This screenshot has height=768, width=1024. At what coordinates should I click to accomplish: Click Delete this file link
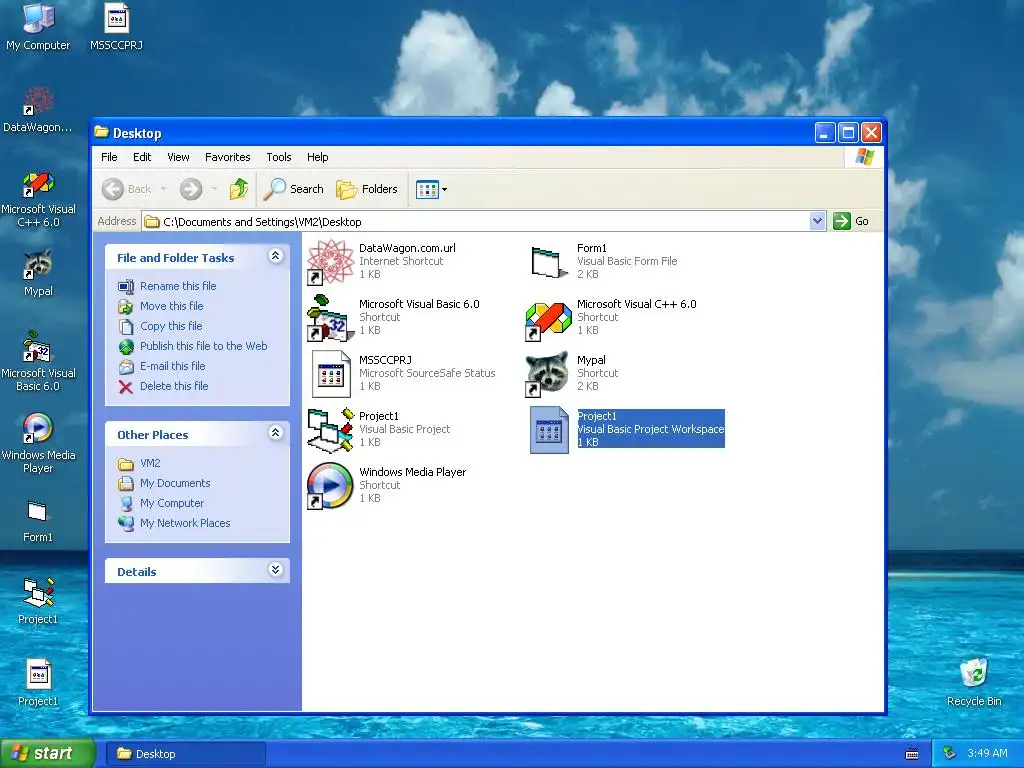tap(174, 386)
